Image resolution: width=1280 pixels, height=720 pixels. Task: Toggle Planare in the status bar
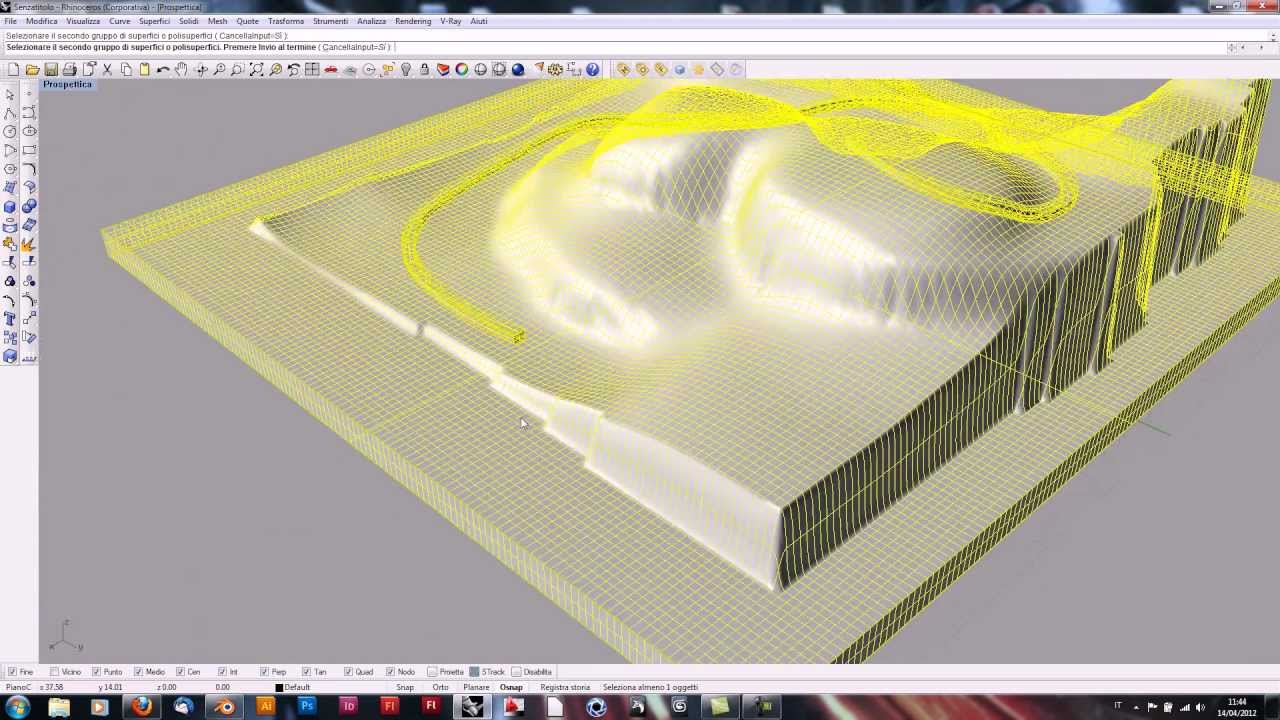[x=476, y=687]
